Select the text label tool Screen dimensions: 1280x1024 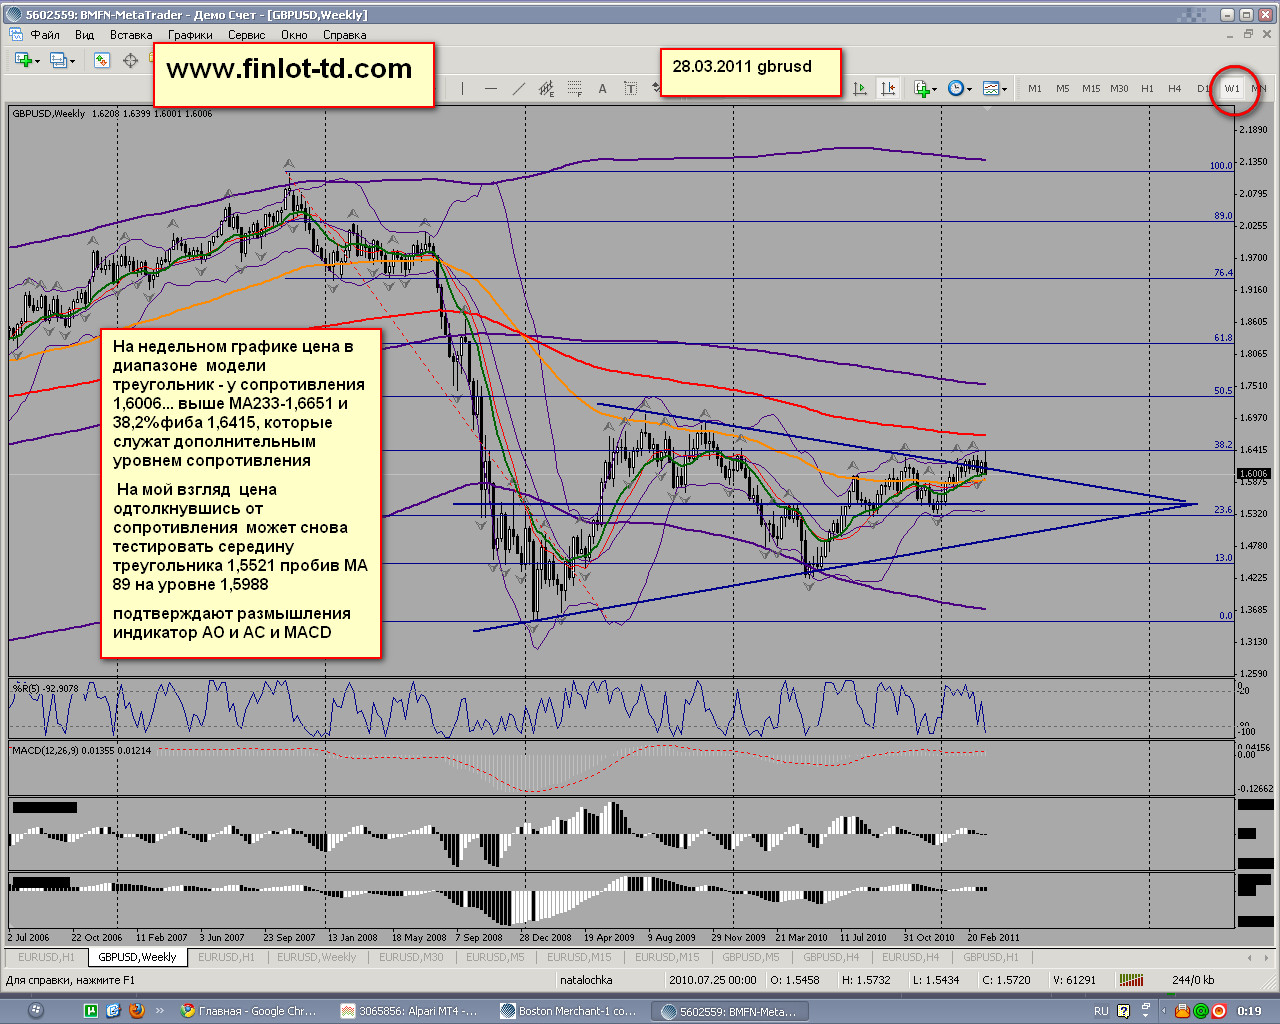point(602,88)
